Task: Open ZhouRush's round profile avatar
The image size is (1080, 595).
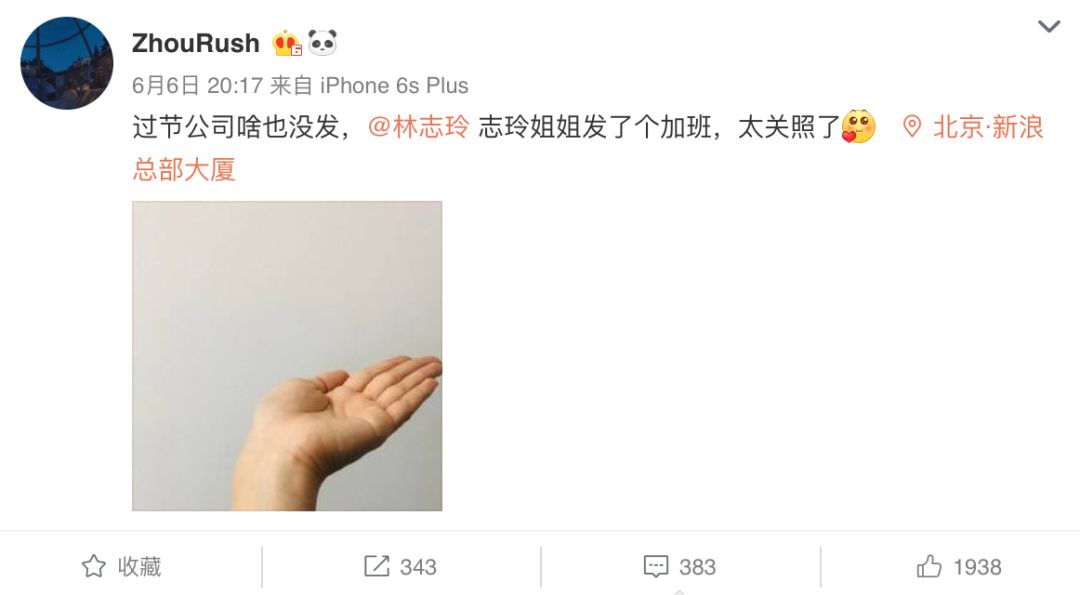Action: (x=67, y=63)
